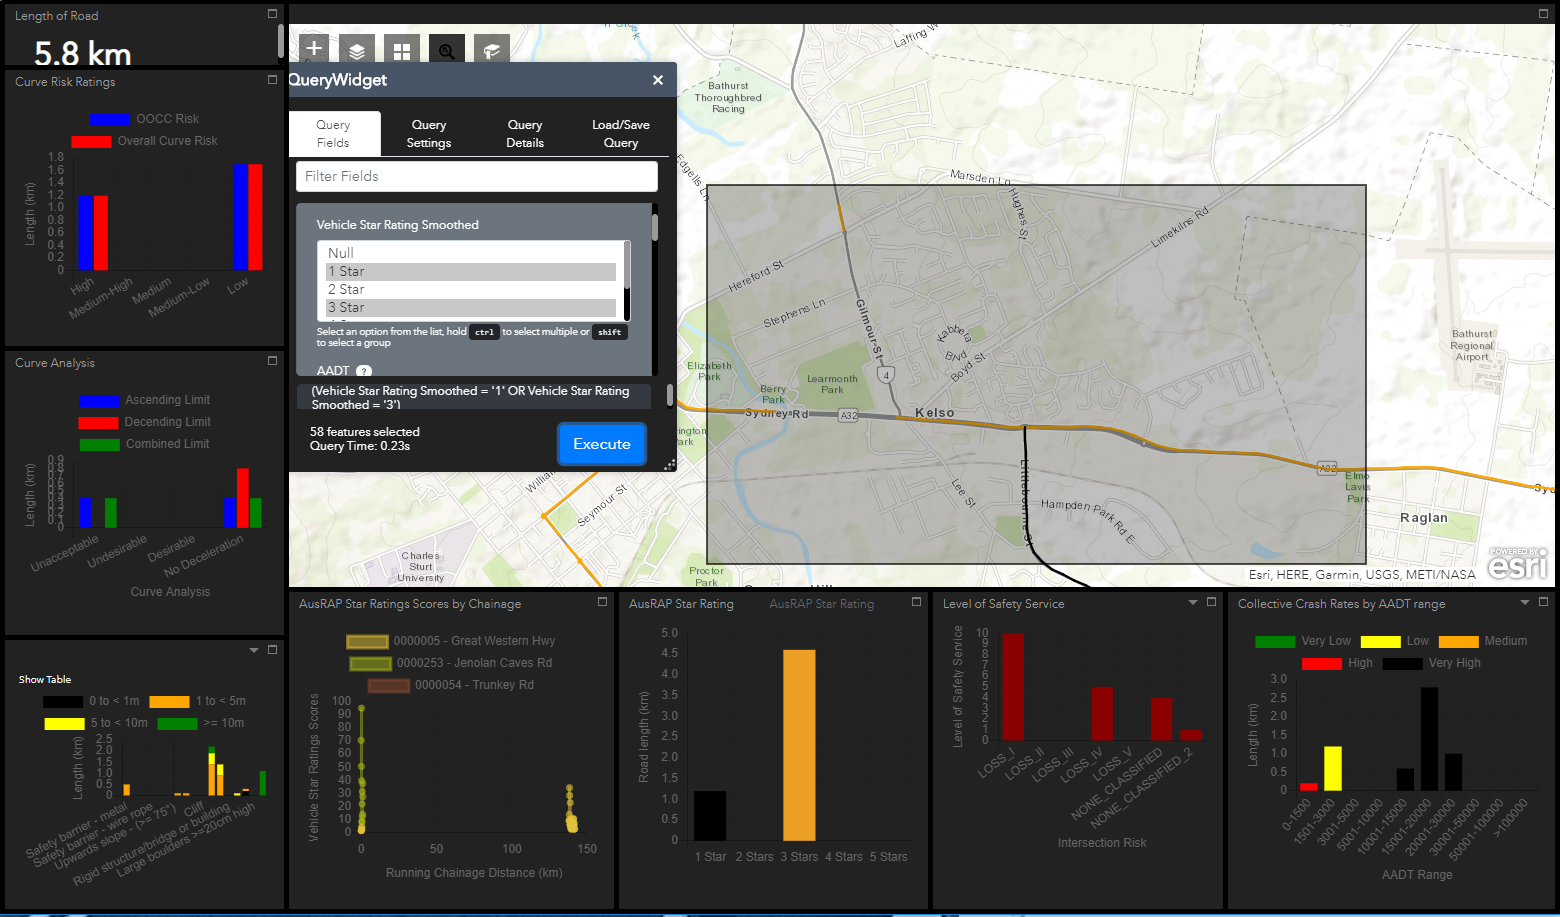Toggle Overall Curve Risk legend series
Screen dimensions: 1560x917
coord(144,141)
